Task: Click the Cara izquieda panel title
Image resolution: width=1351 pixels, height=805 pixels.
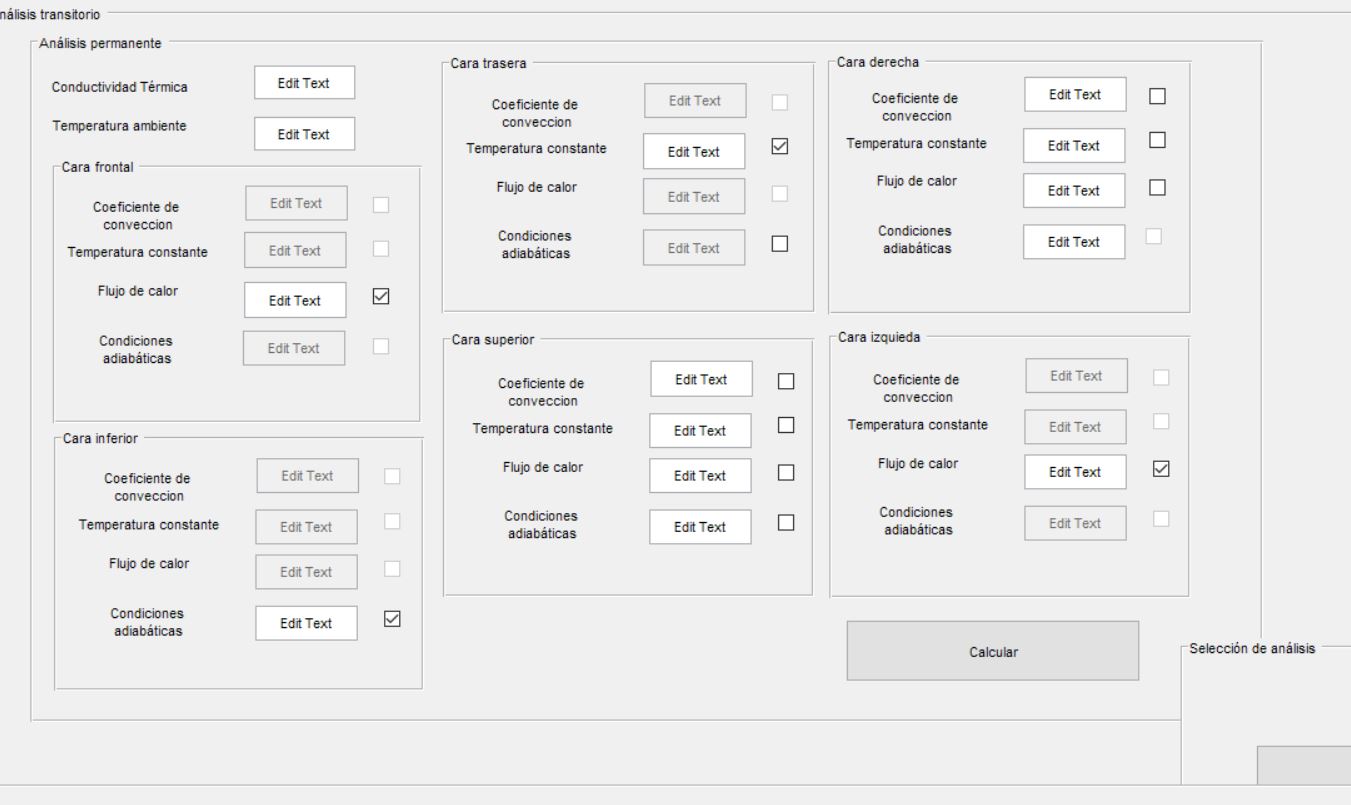Action: [x=880, y=337]
